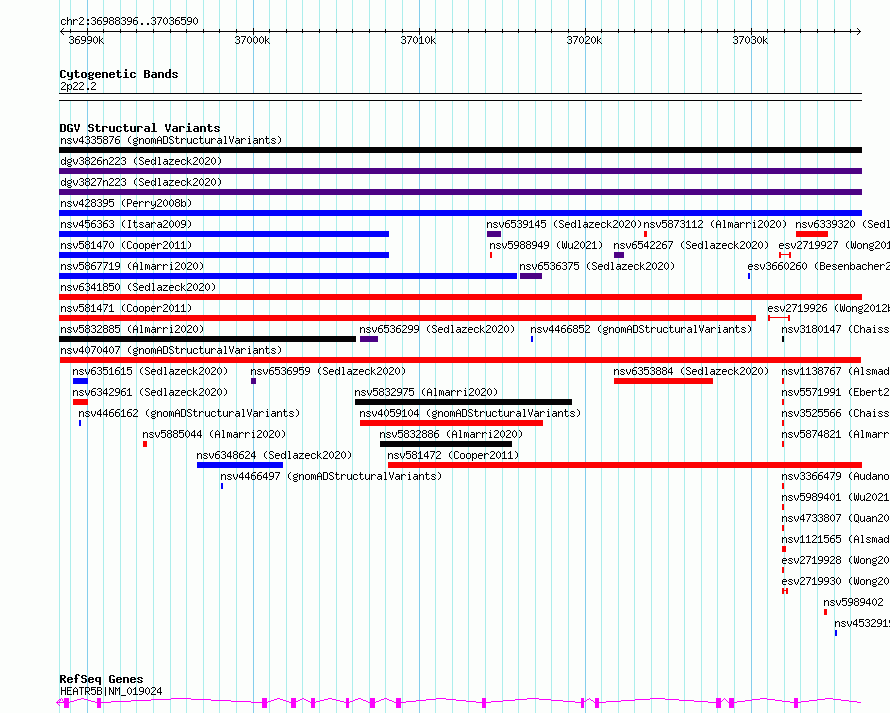The image size is (890, 713).
Task: Click the 37010k ruler position marker
Action: click(418, 40)
